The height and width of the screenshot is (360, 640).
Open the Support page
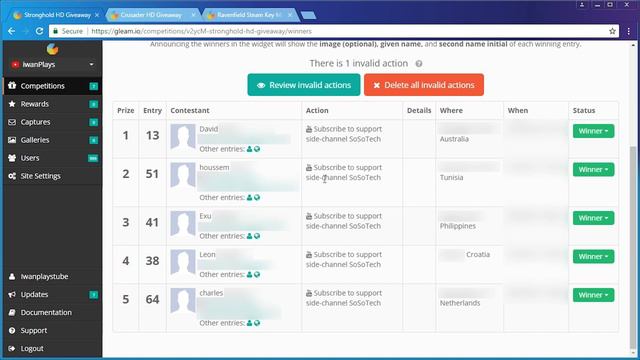[x=33, y=331]
